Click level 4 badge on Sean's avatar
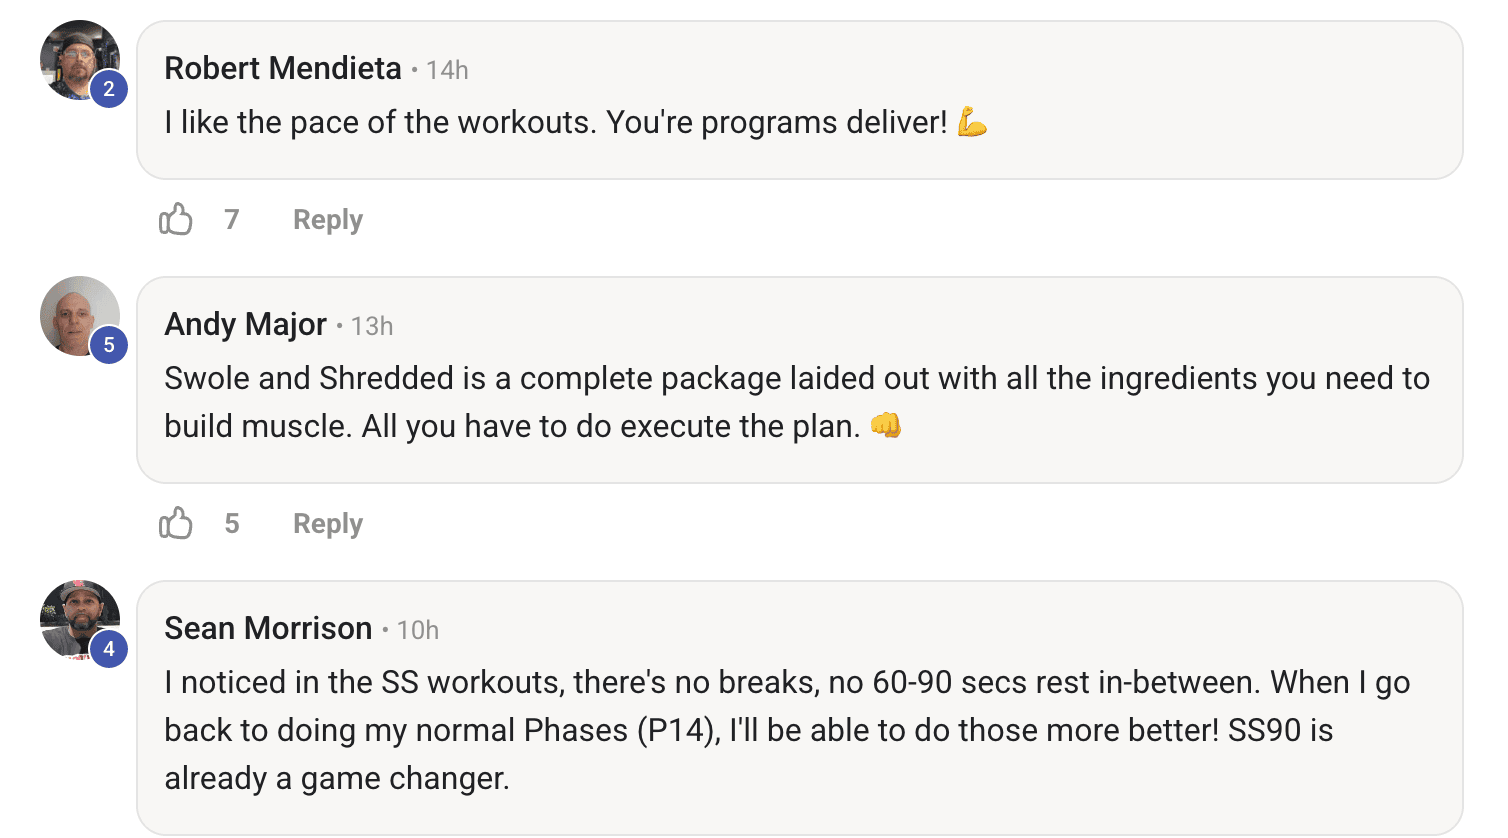 [109, 649]
